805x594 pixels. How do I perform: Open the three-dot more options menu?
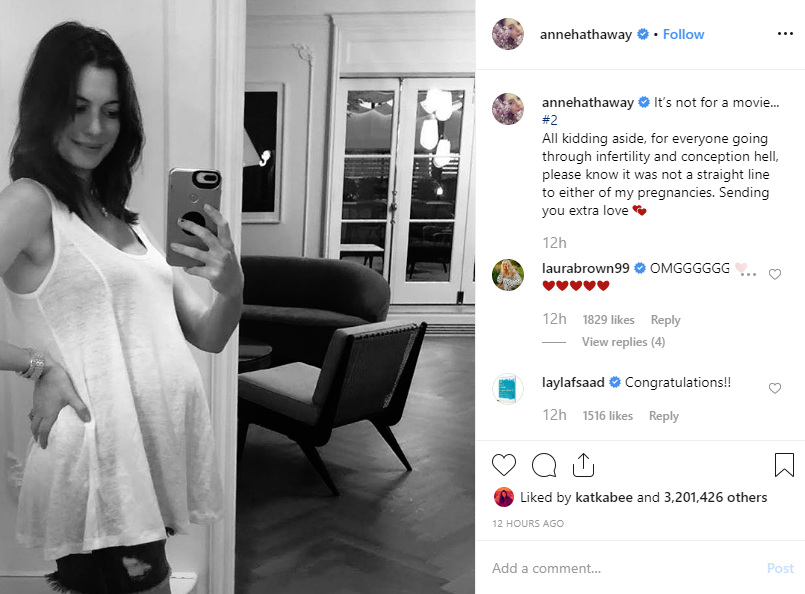(785, 34)
